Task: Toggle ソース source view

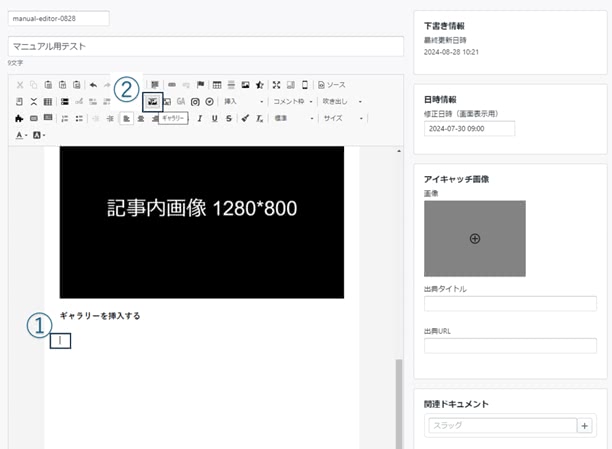Action: [331, 85]
